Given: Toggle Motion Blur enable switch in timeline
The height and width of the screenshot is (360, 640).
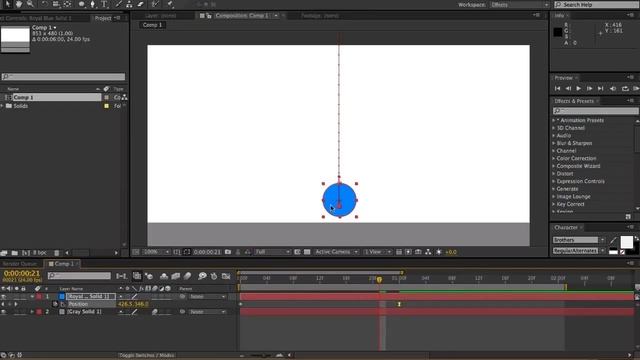Looking at the screenshot, I should tap(187, 276).
